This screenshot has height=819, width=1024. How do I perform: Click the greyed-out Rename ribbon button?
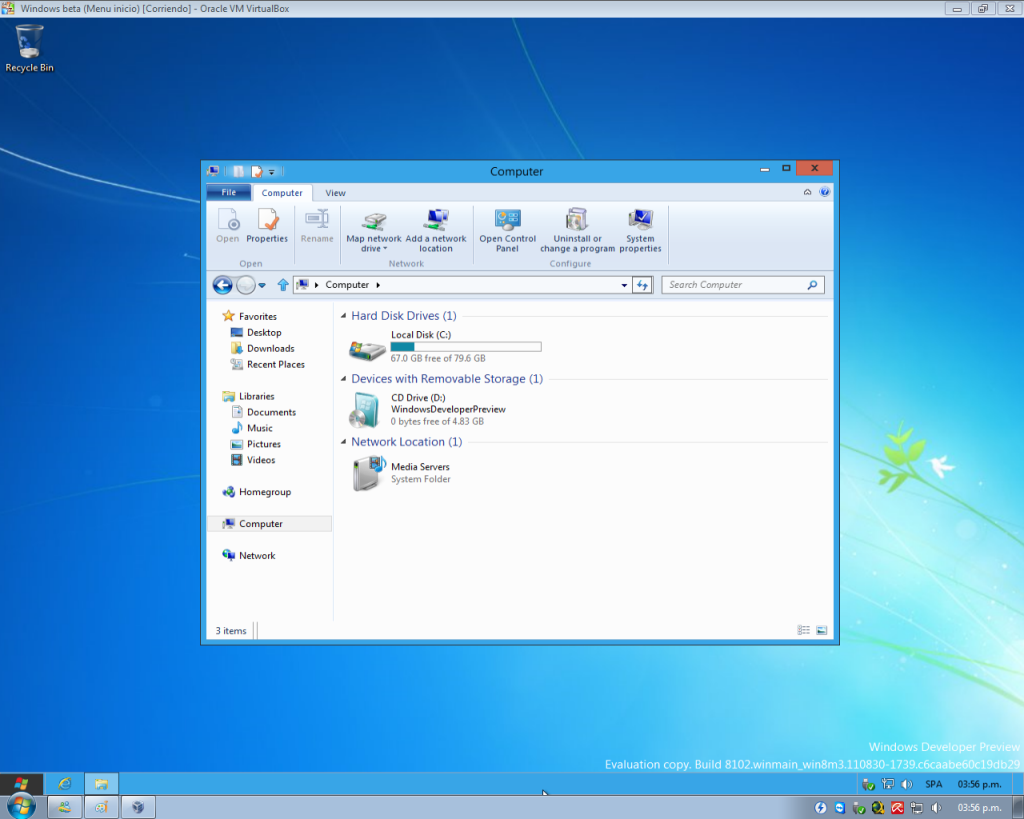tap(317, 226)
